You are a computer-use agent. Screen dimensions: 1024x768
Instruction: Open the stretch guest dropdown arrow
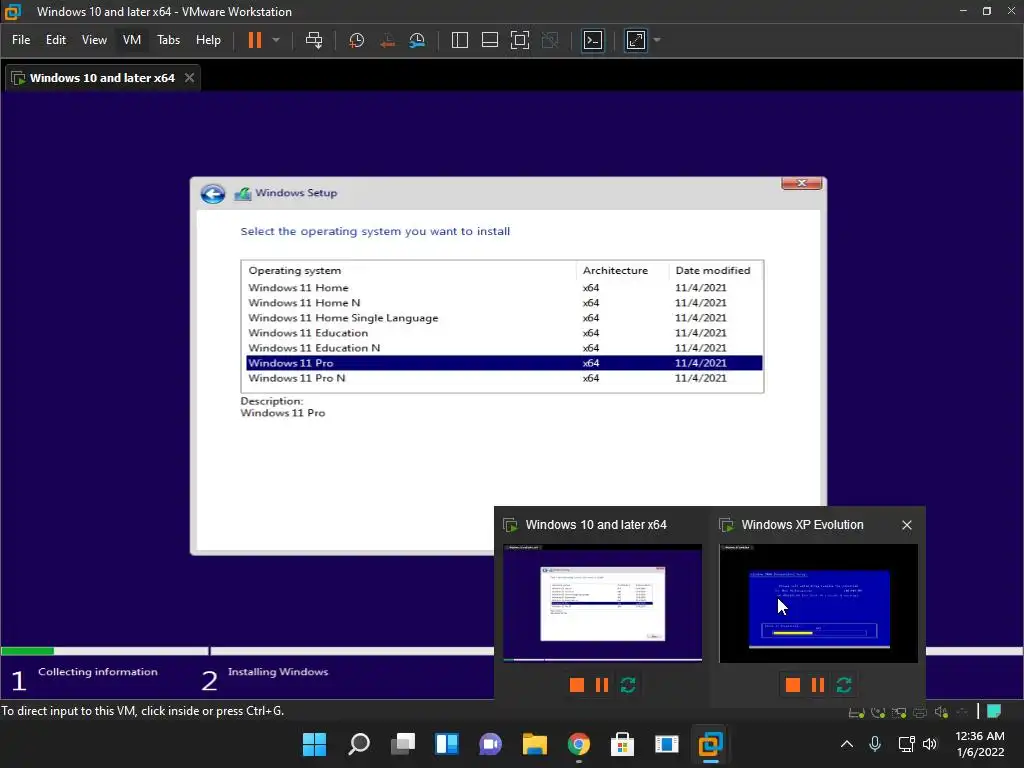(657, 40)
